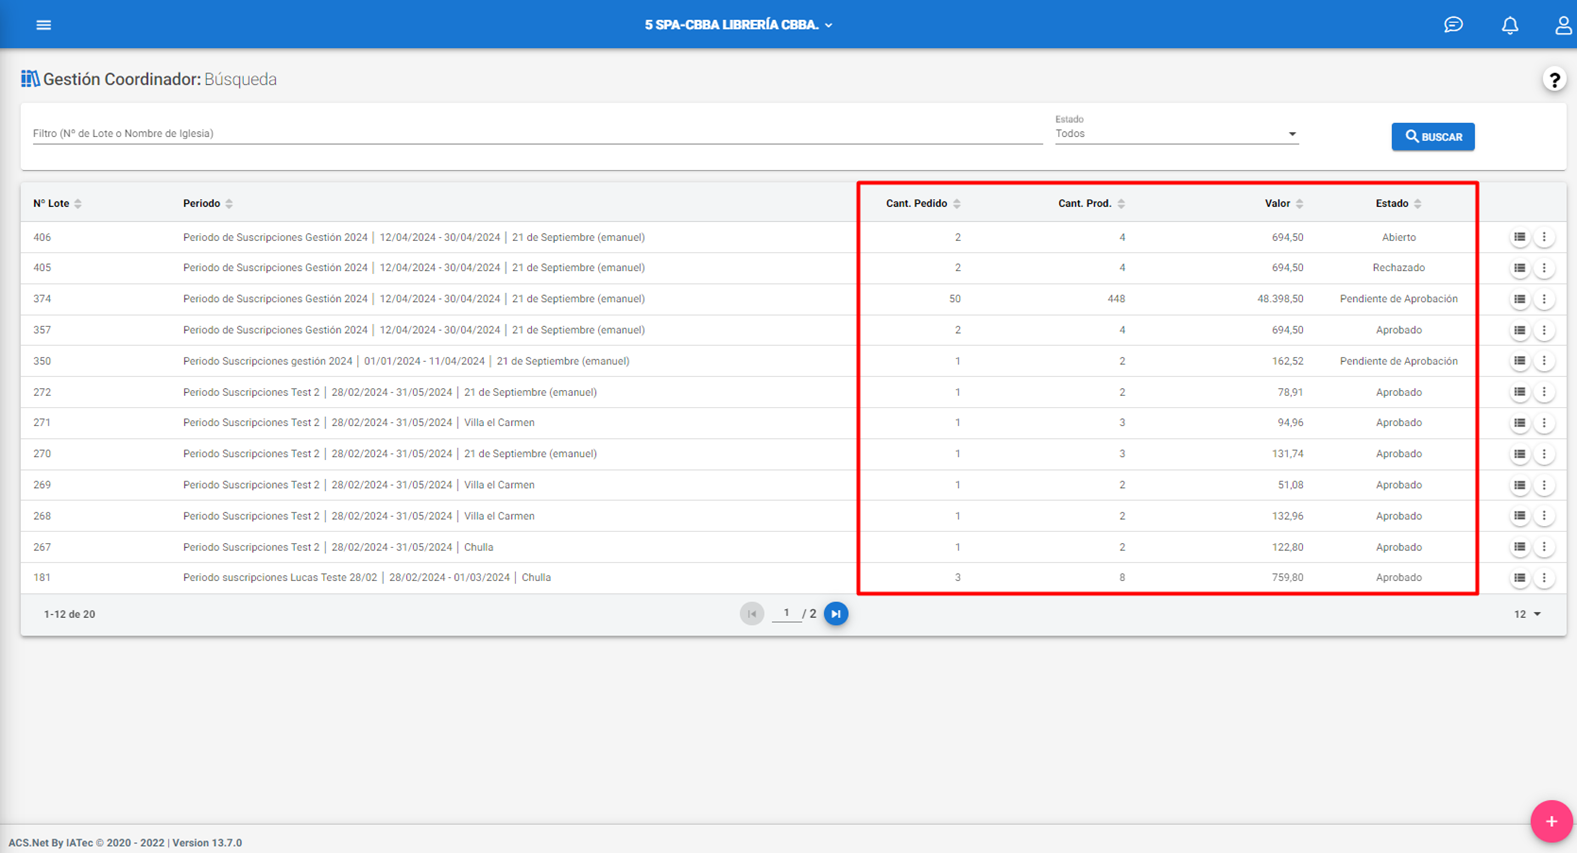Open details list icon for lote 350
1577x853 pixels.
coord(1519,361)
